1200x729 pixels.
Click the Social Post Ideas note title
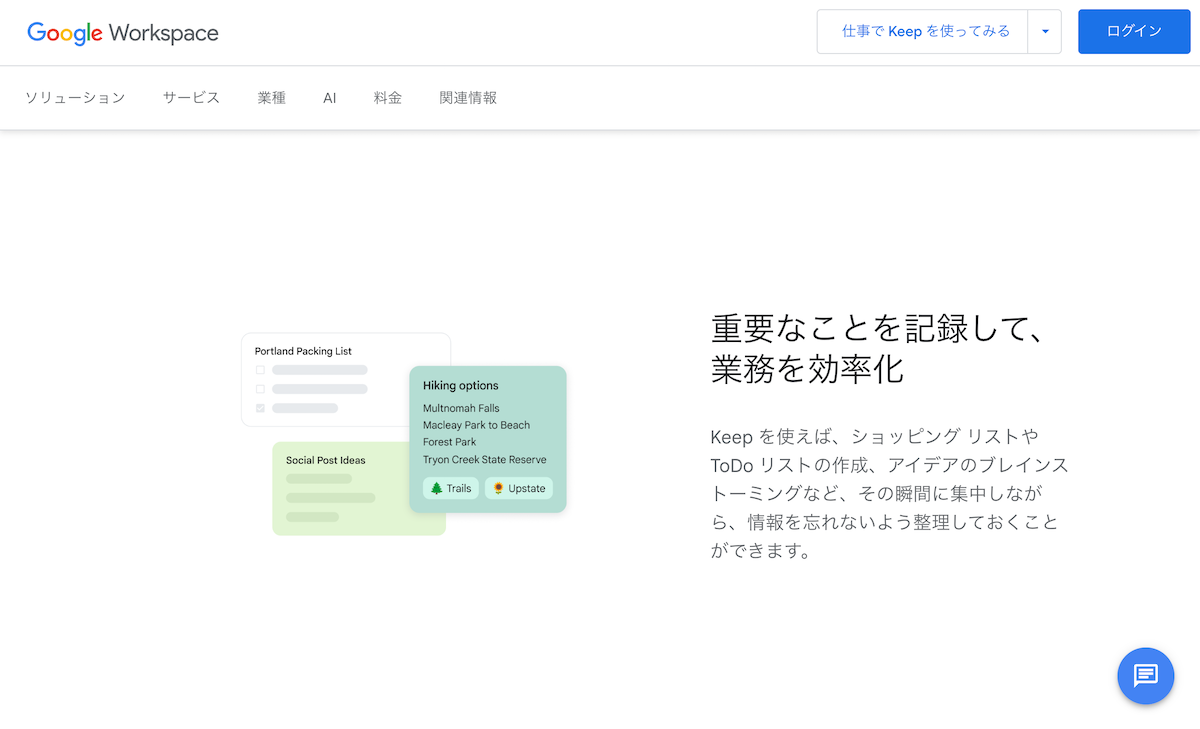pos(326,460)
